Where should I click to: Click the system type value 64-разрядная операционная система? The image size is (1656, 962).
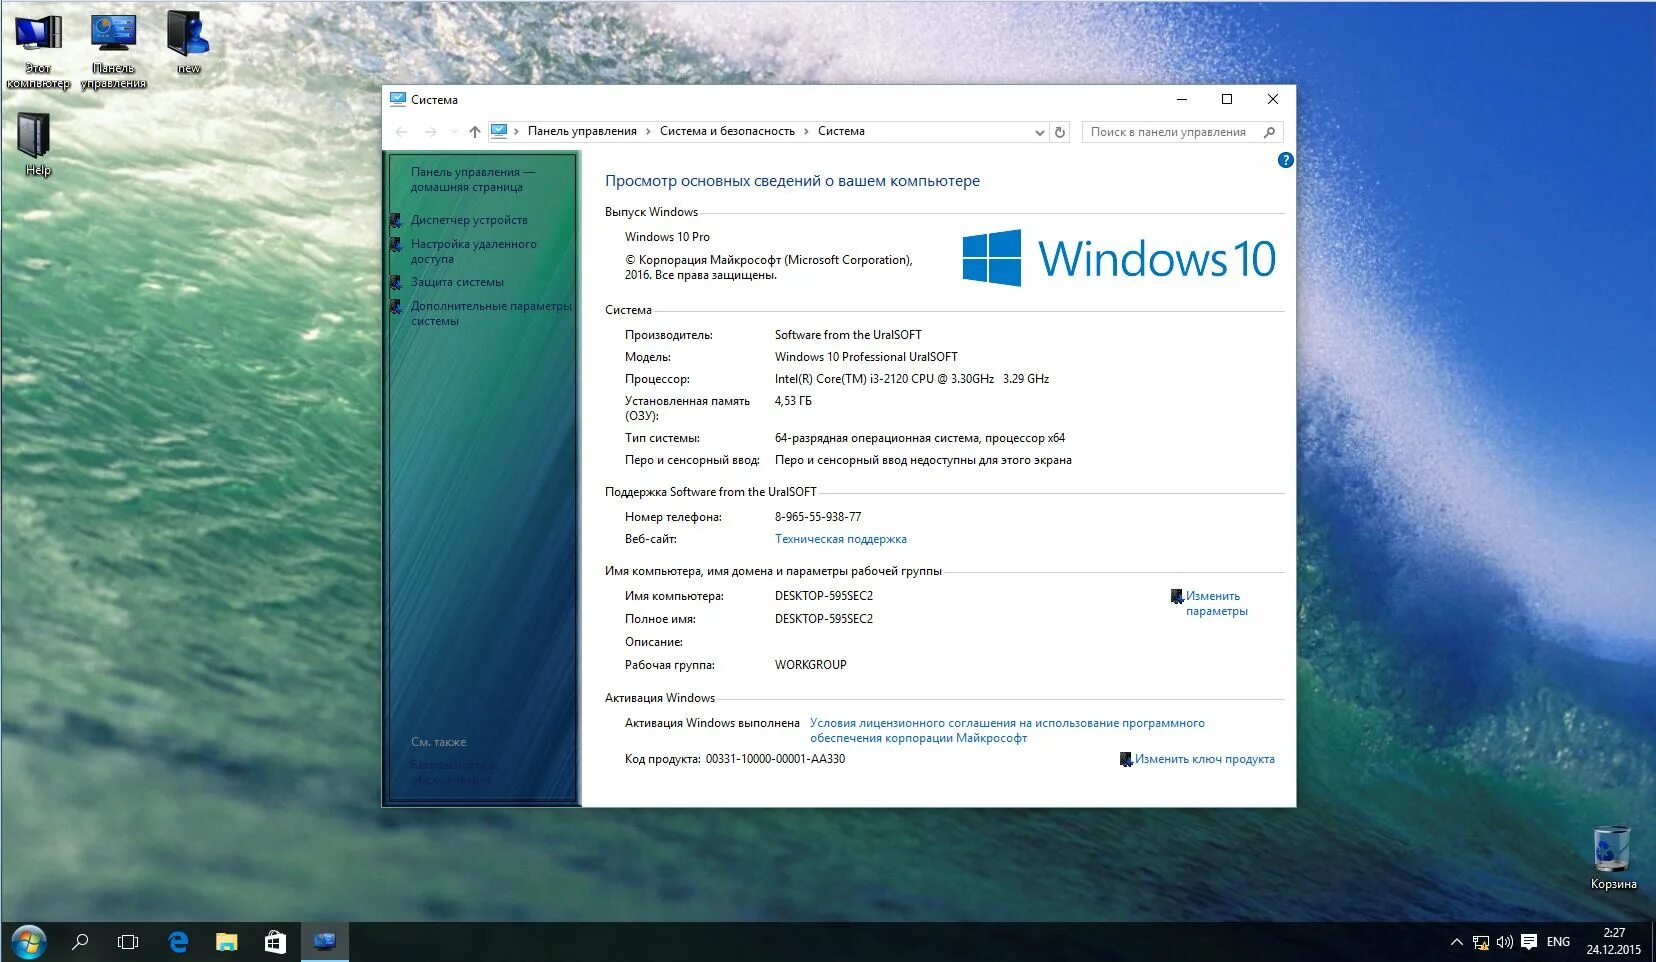920,438
